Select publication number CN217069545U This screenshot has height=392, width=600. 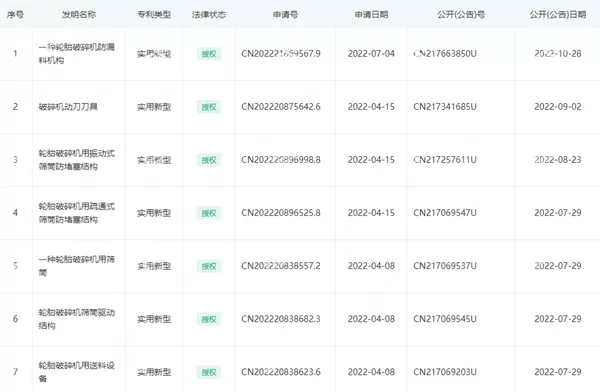pos(445,319)
